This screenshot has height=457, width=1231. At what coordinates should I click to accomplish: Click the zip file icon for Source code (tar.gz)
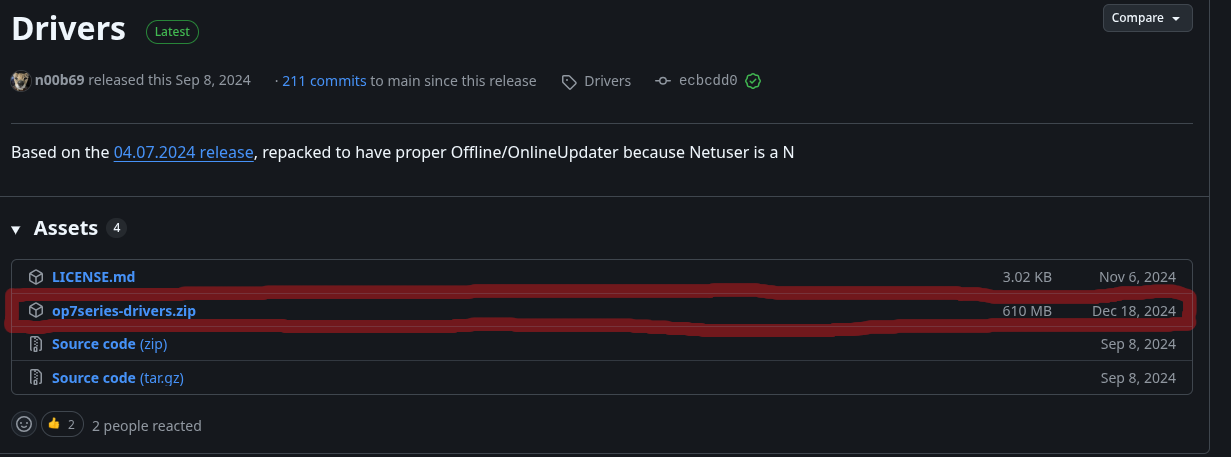coord(36,378)
